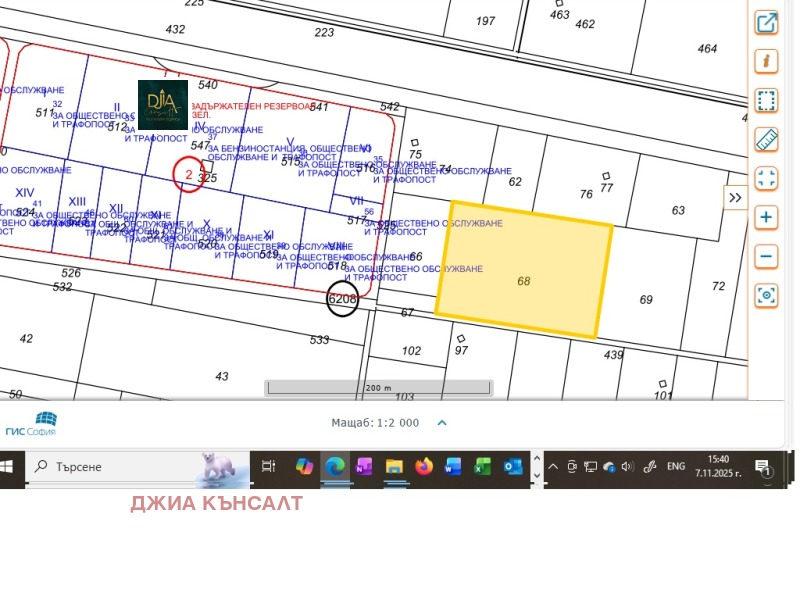Open Outlook from the taskbar
Viewport: 800px width, 600px height.
tap(514, 467)
